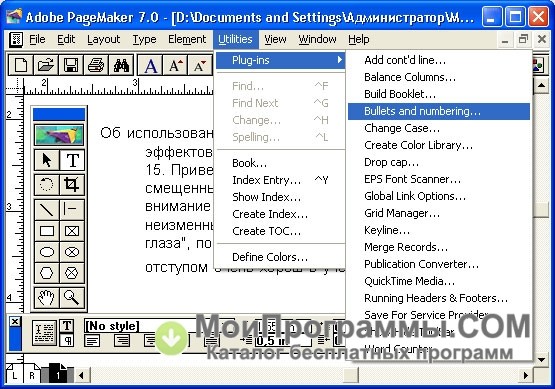The image size is (555, 389).
Task: Select the Pointer arrow tool
Action: [47, 160]
